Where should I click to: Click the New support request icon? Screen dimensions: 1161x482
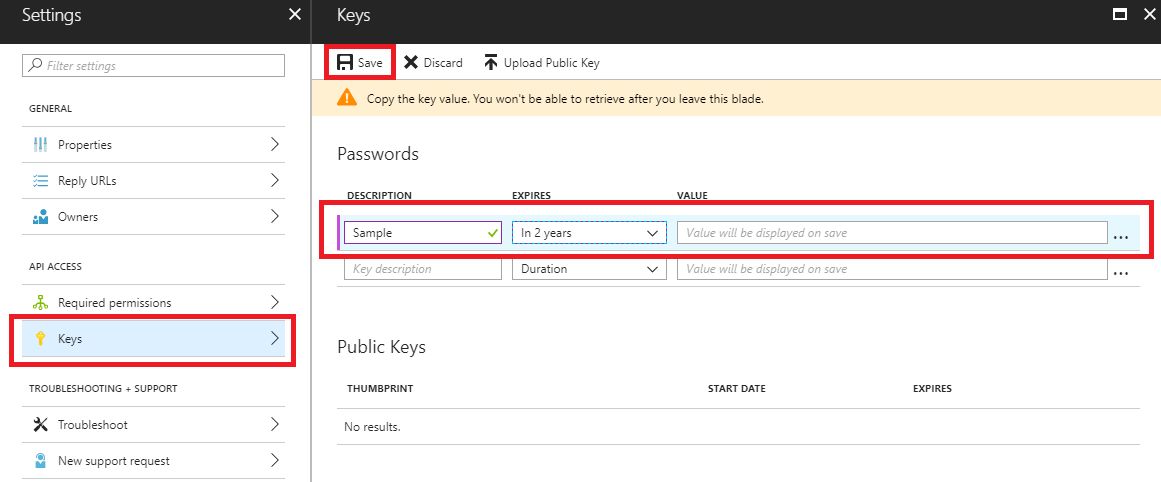(41, 461)
